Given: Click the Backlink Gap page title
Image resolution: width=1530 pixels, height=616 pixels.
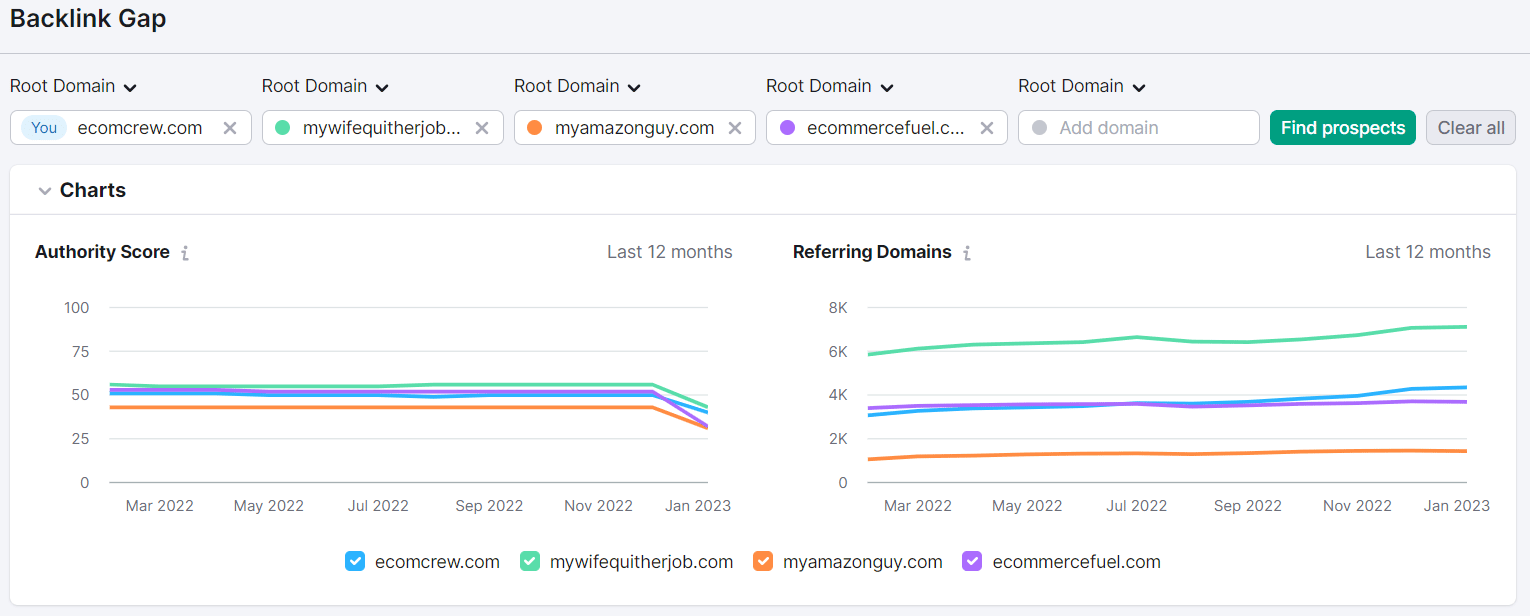Looking at the screenshot, I should click(88, 19).
